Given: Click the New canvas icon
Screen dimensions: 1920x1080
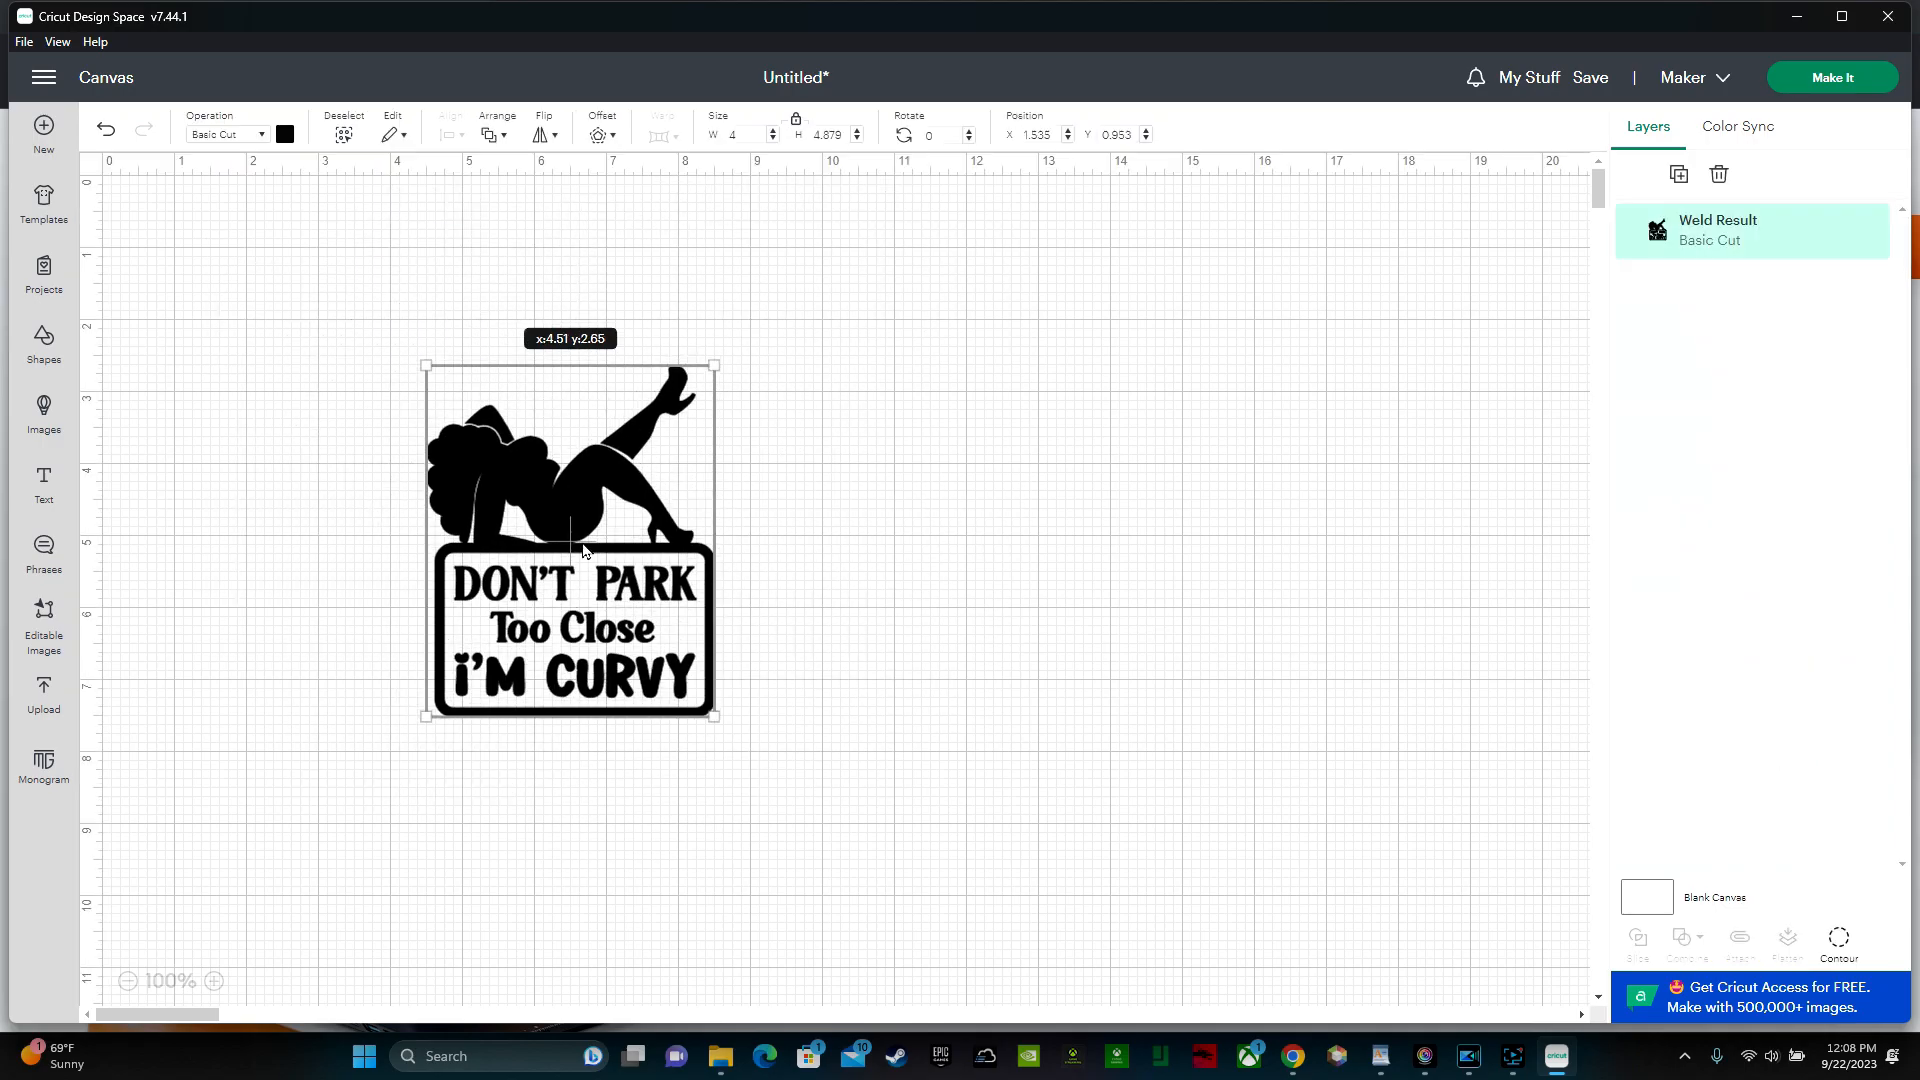Looking at the screenshot, I should pos(44,126).
